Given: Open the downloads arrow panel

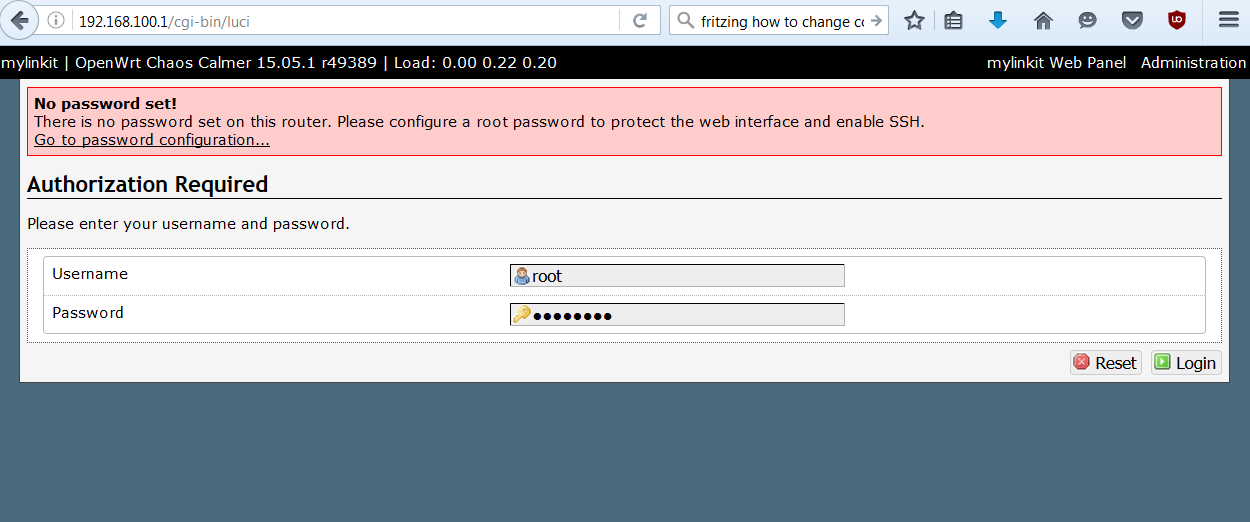Looking at the screenshot, I should [x=997, y=21].
